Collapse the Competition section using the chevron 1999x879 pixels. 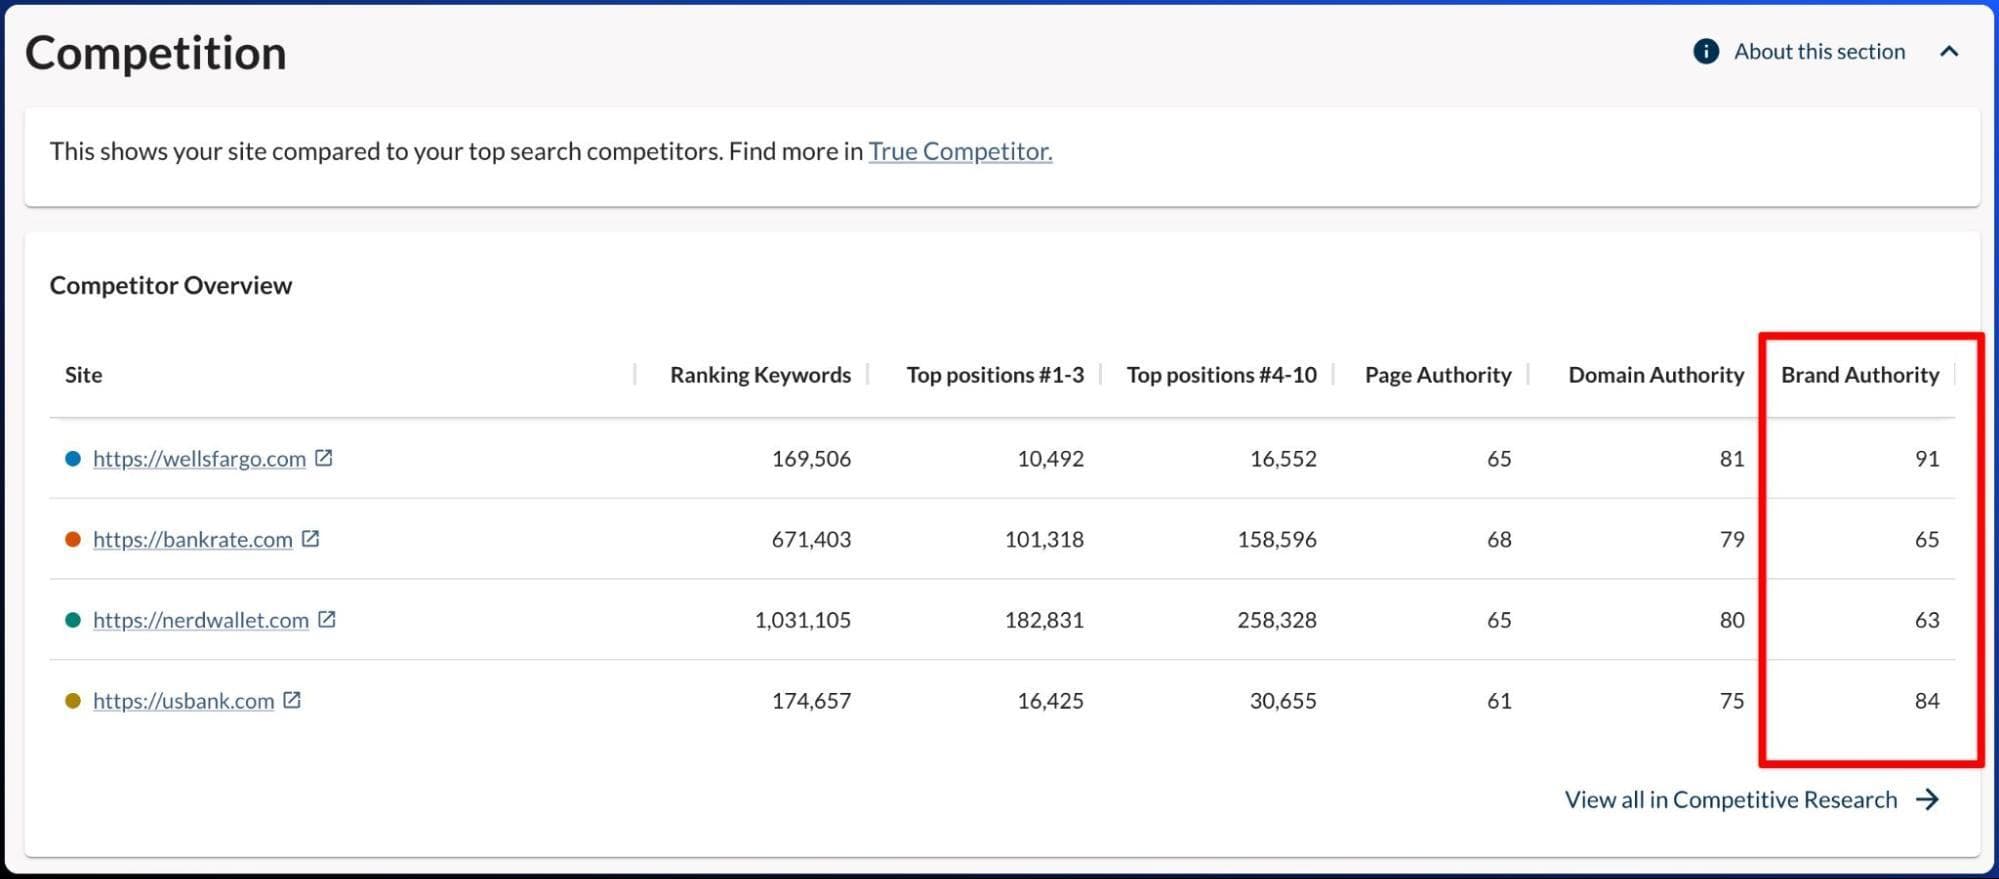(1951, 51)
